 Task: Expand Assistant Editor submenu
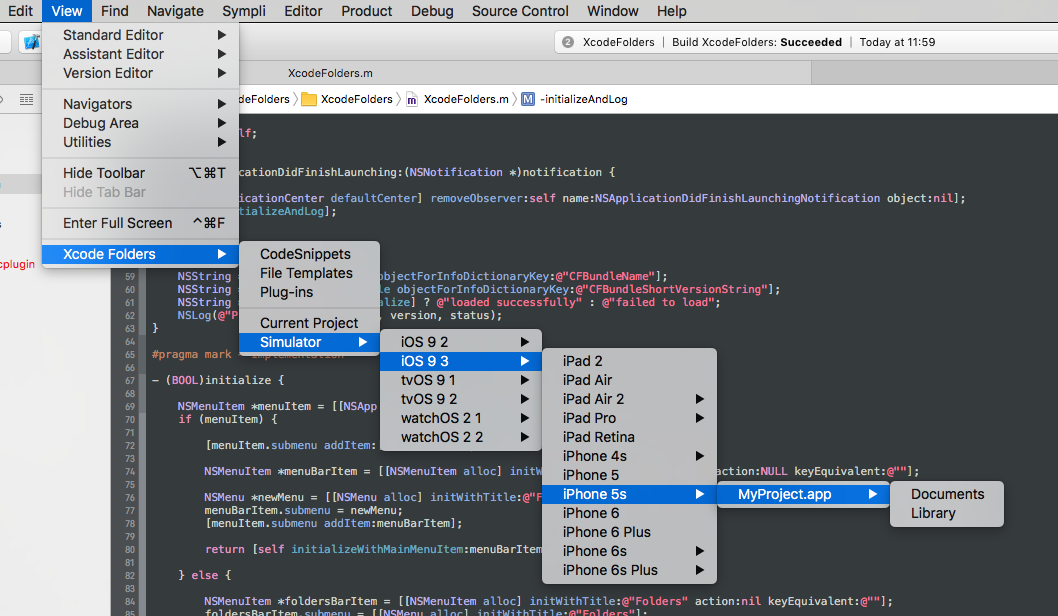point(140,54)
